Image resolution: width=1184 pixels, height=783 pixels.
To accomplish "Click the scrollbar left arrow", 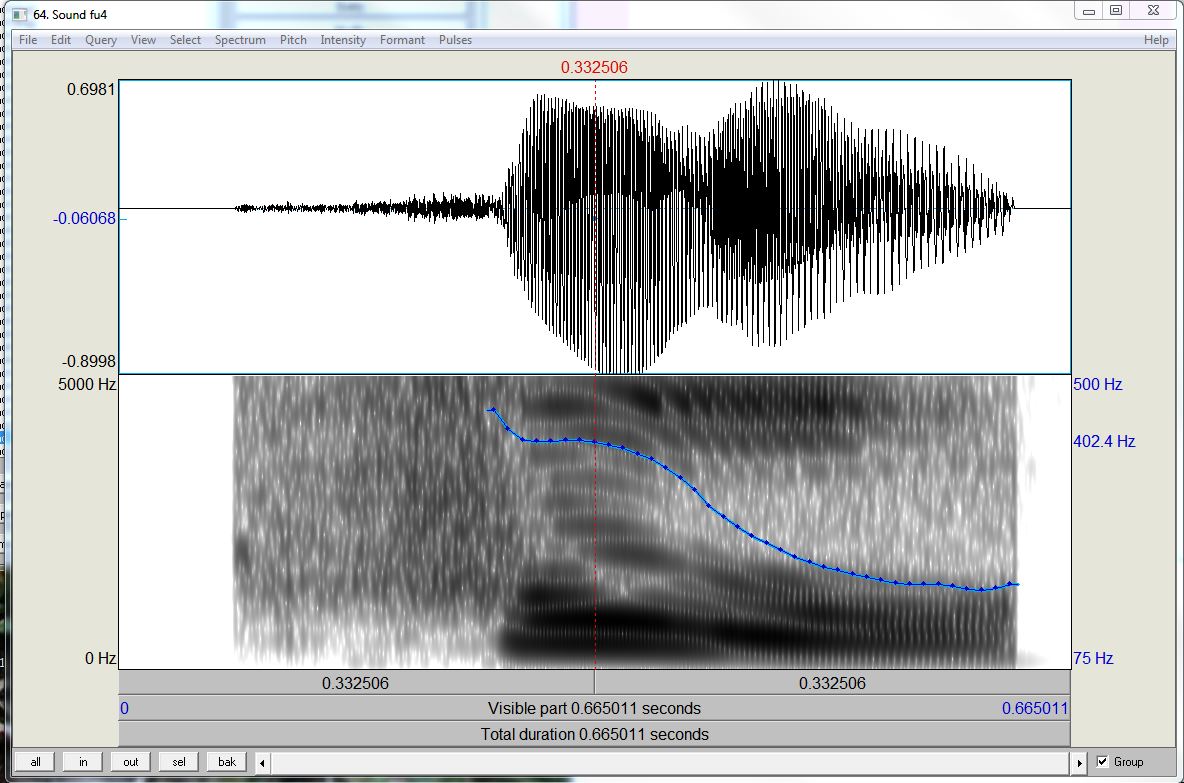I will tap(262, 763).
